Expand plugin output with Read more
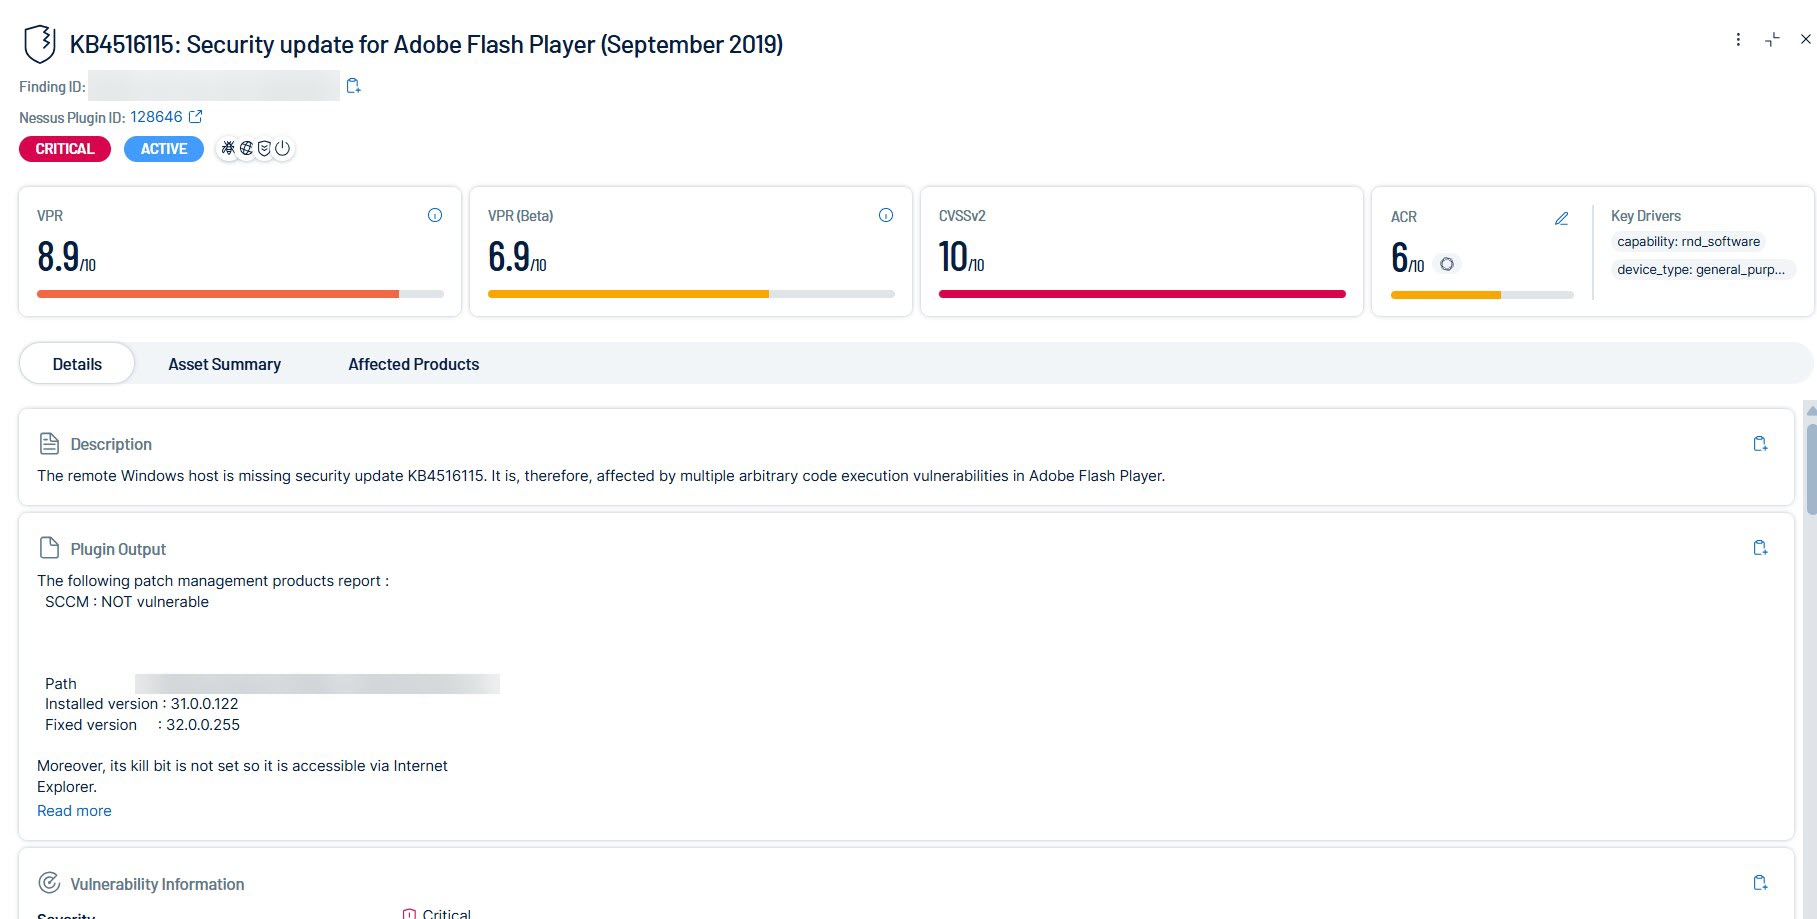This screenshot has height=919, width=1817. tap(74, 811)
